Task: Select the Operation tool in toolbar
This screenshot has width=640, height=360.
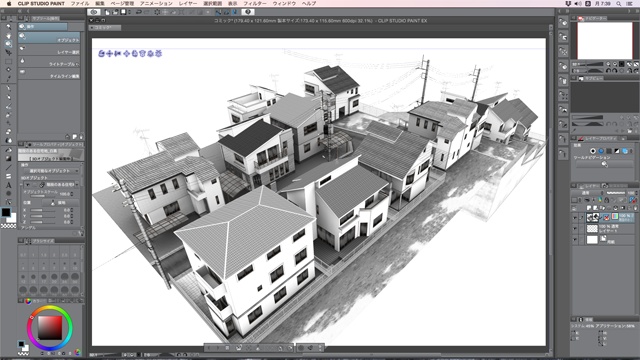Action: coord(8,44)
